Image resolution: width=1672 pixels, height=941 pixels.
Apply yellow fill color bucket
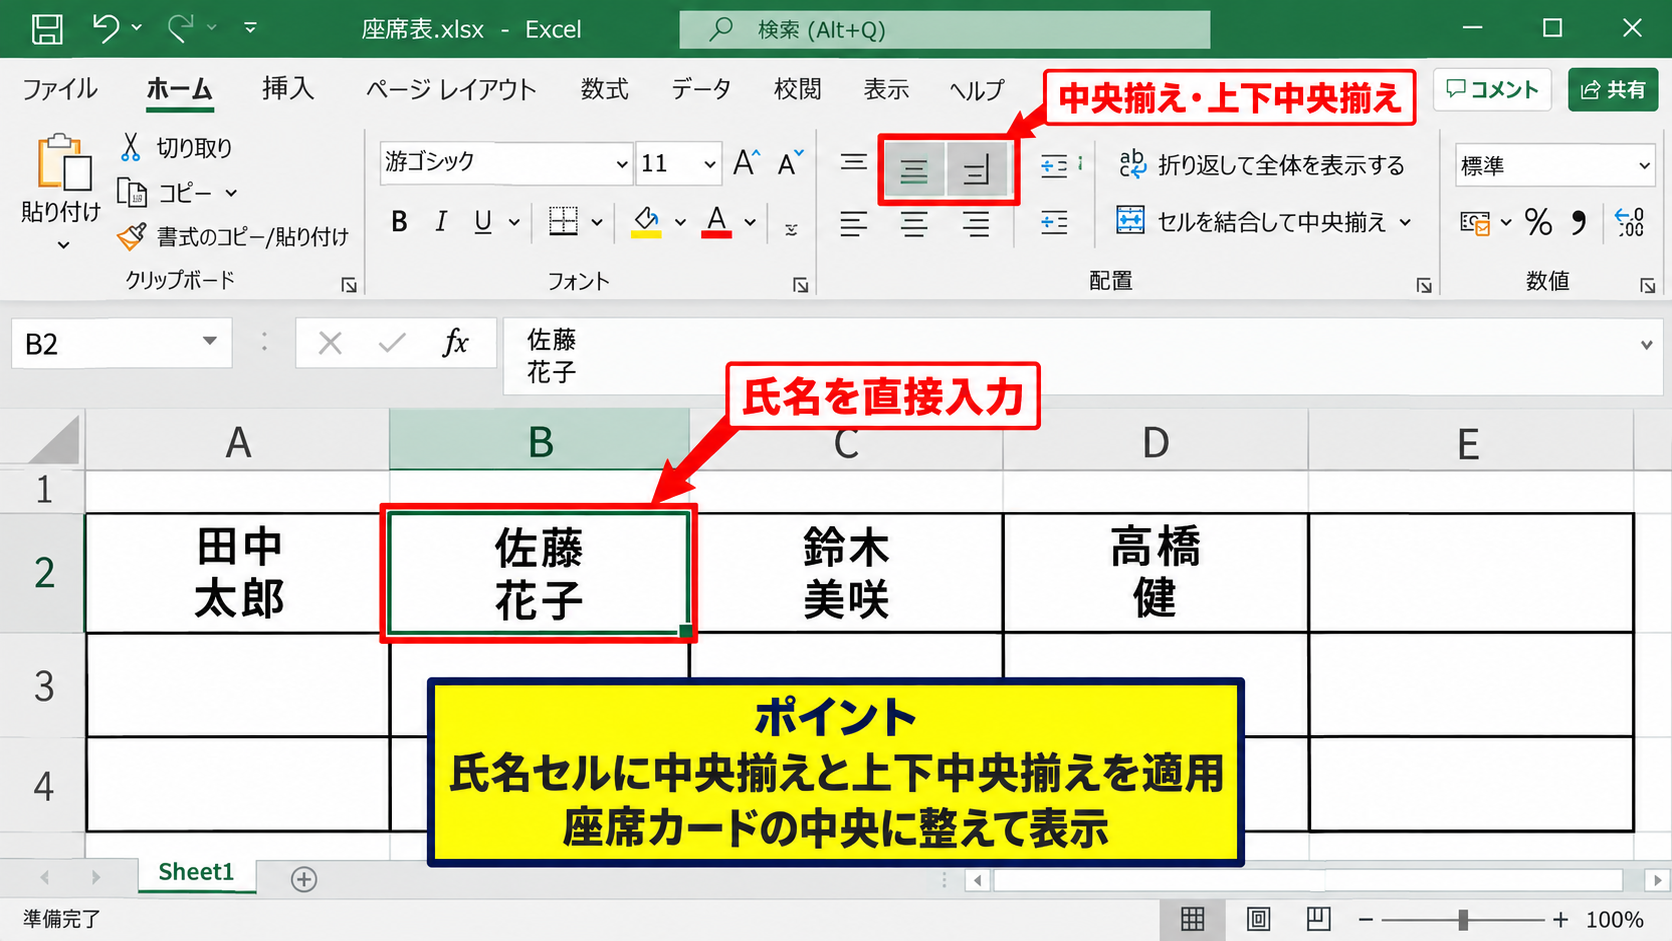(x=646, y=222)
